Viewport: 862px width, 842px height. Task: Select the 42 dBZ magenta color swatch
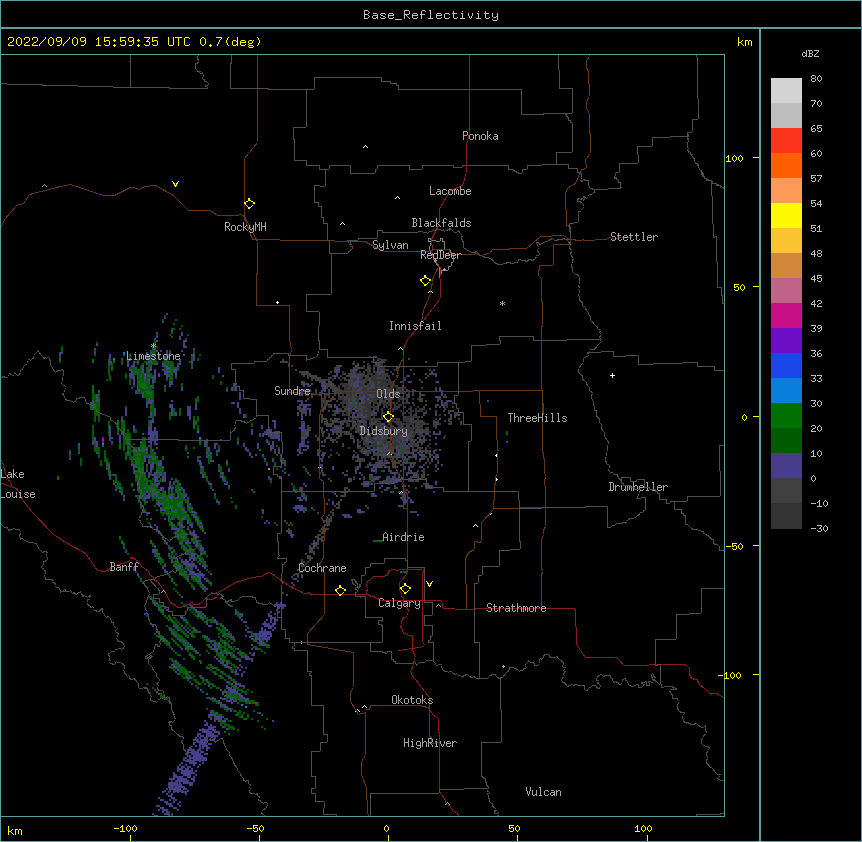click(x=786, y=315)
